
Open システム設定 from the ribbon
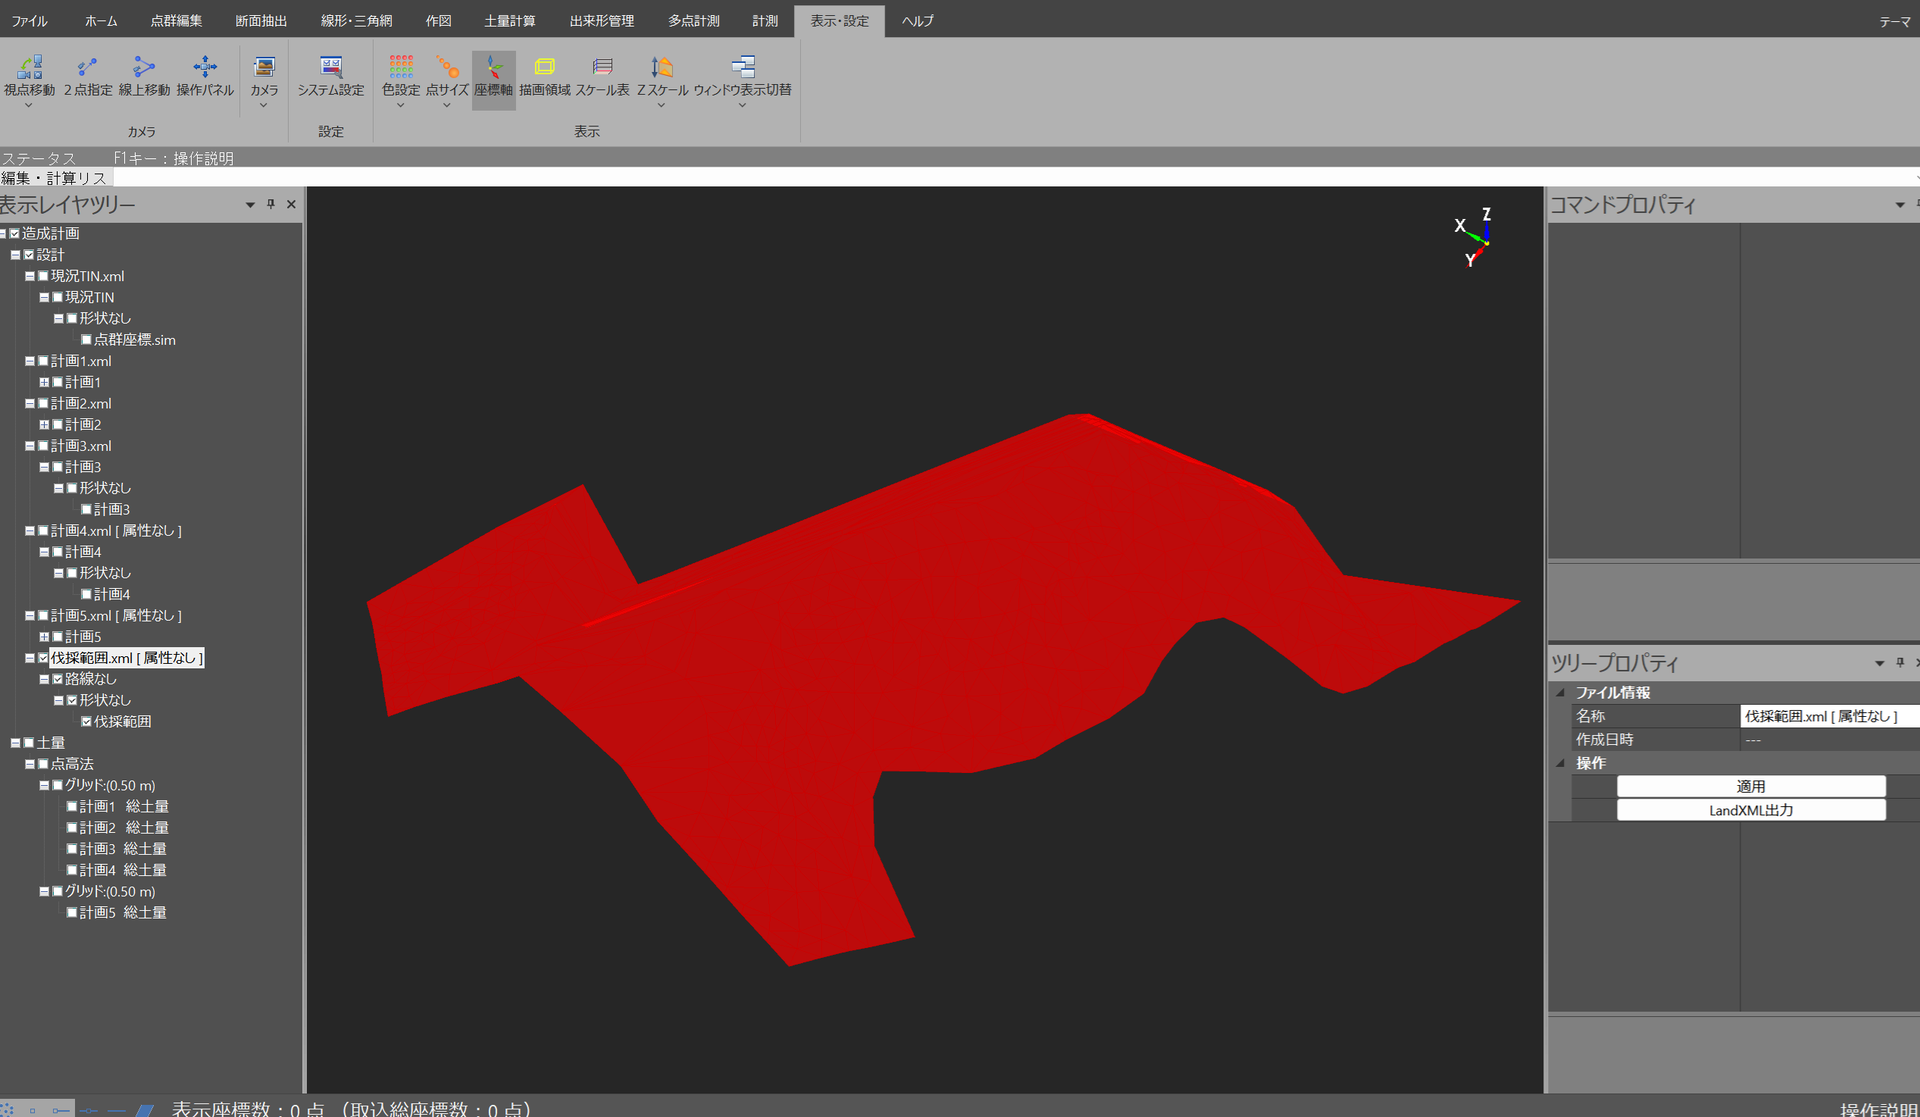click(331, 68)
